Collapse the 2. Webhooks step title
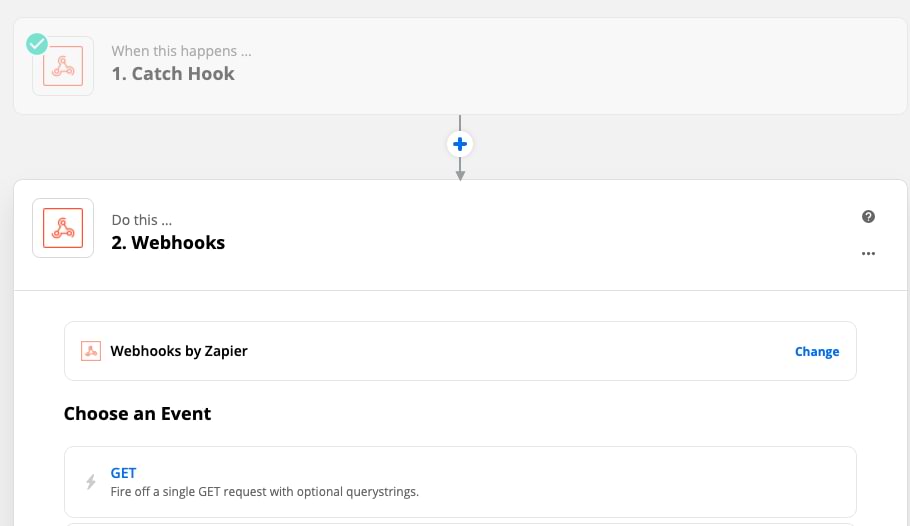The width and height of the screenshot is (910, 526). pyautogui.click(x=168, y=243)
